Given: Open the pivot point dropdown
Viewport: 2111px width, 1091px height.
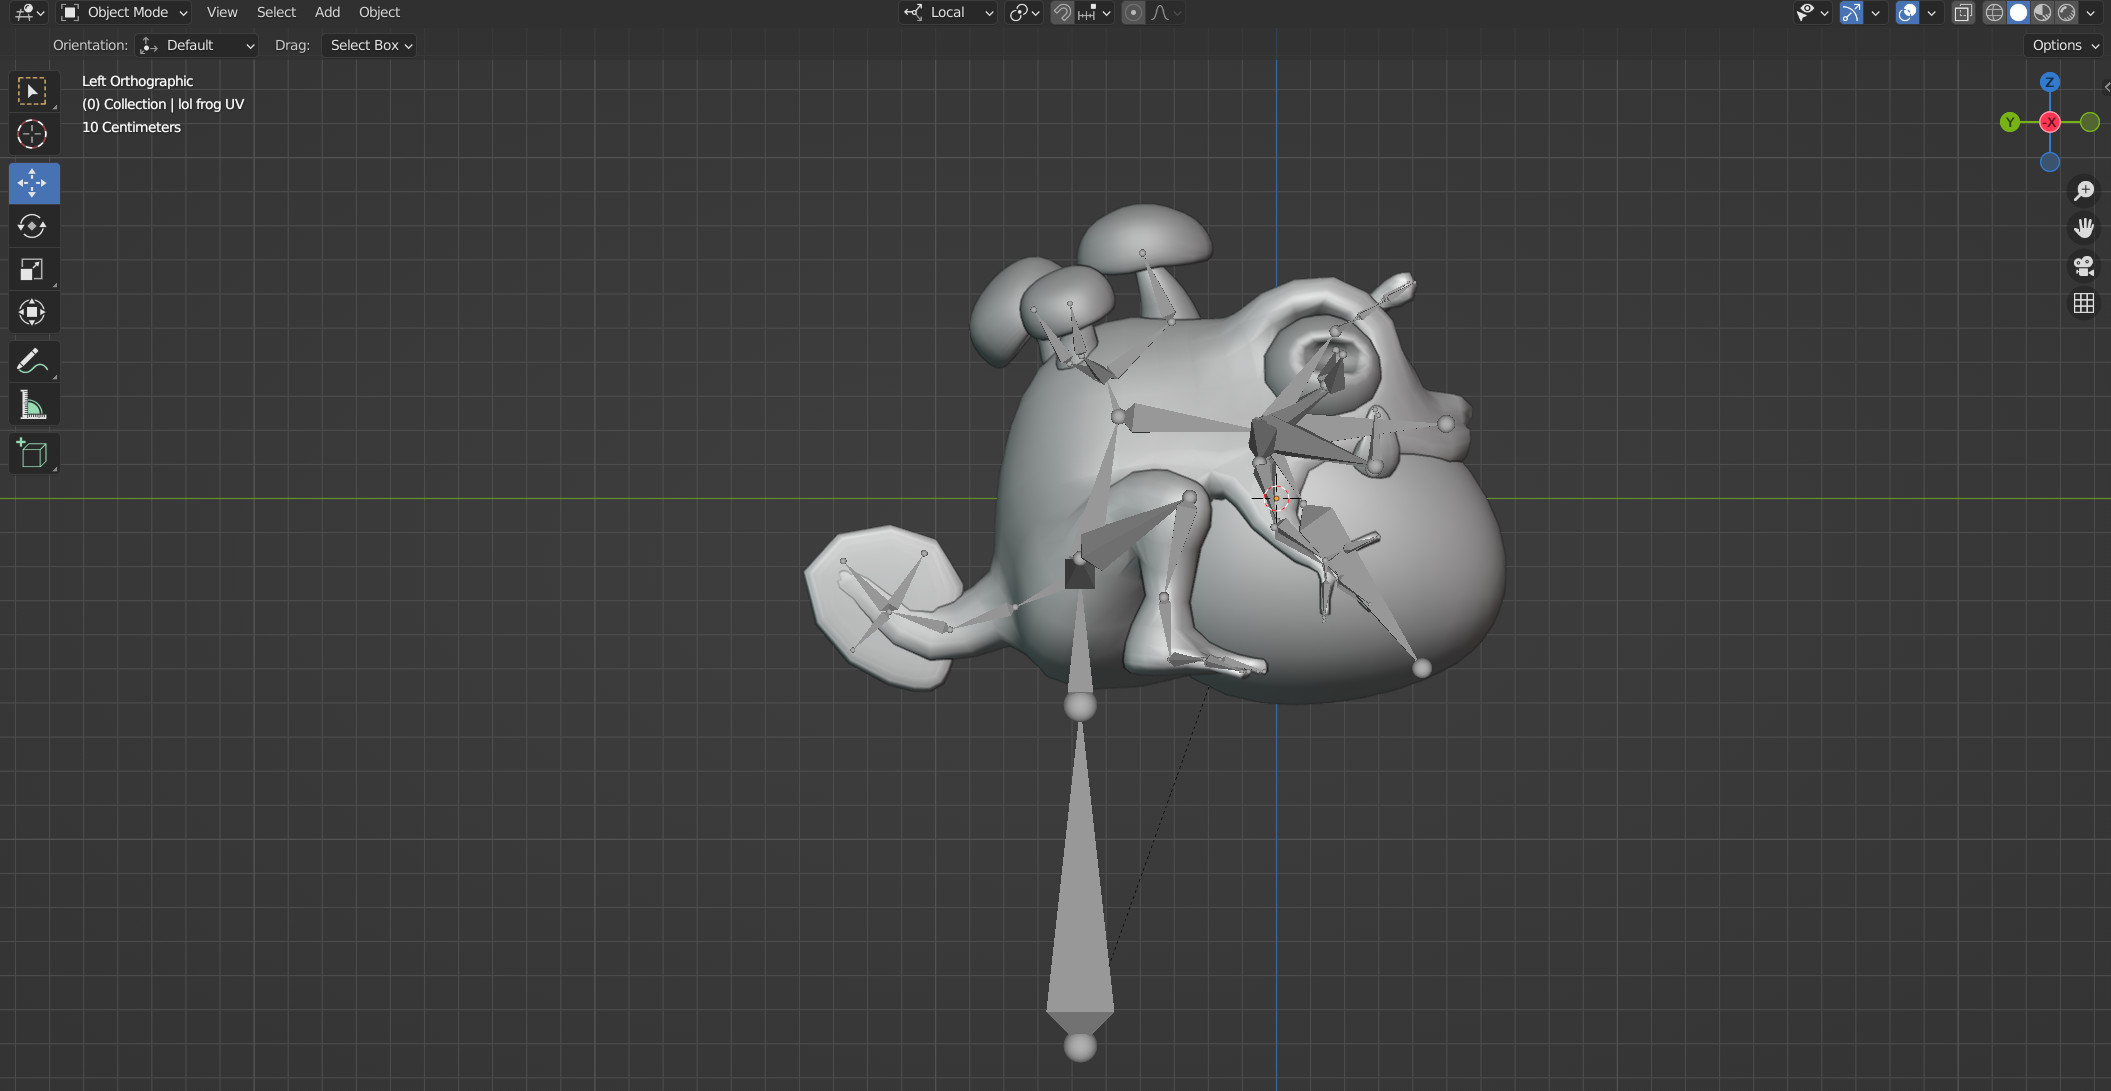Looking at the screenshot, I should (1024, 12).
